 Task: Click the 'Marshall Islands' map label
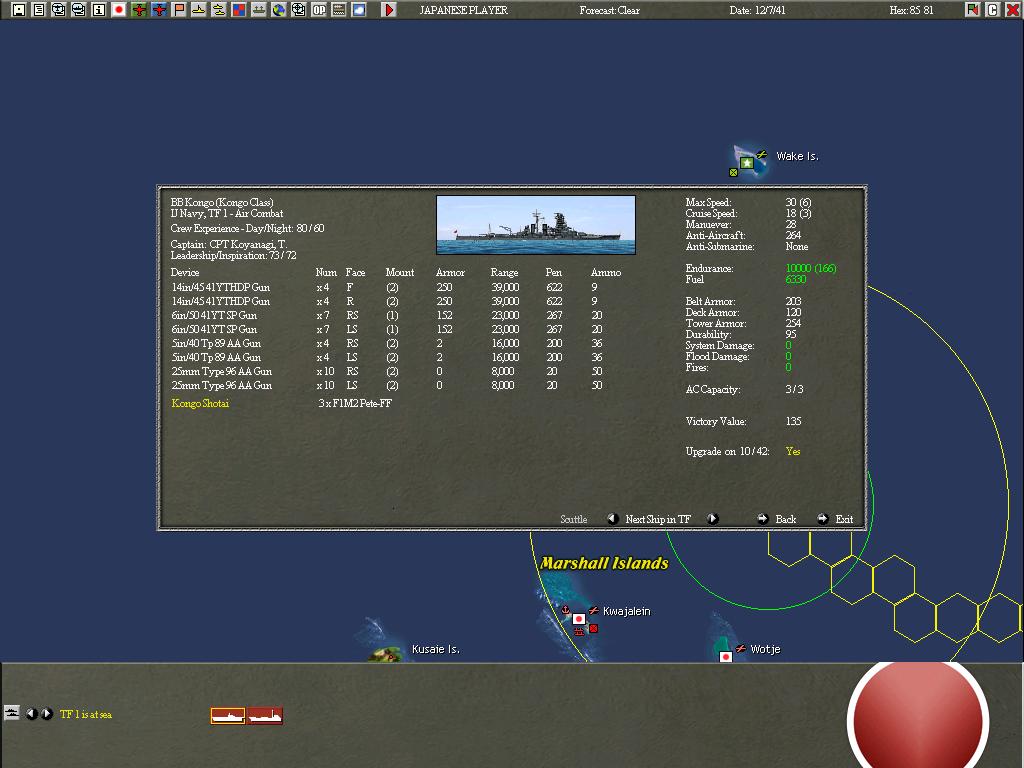(x=604, y=563)
